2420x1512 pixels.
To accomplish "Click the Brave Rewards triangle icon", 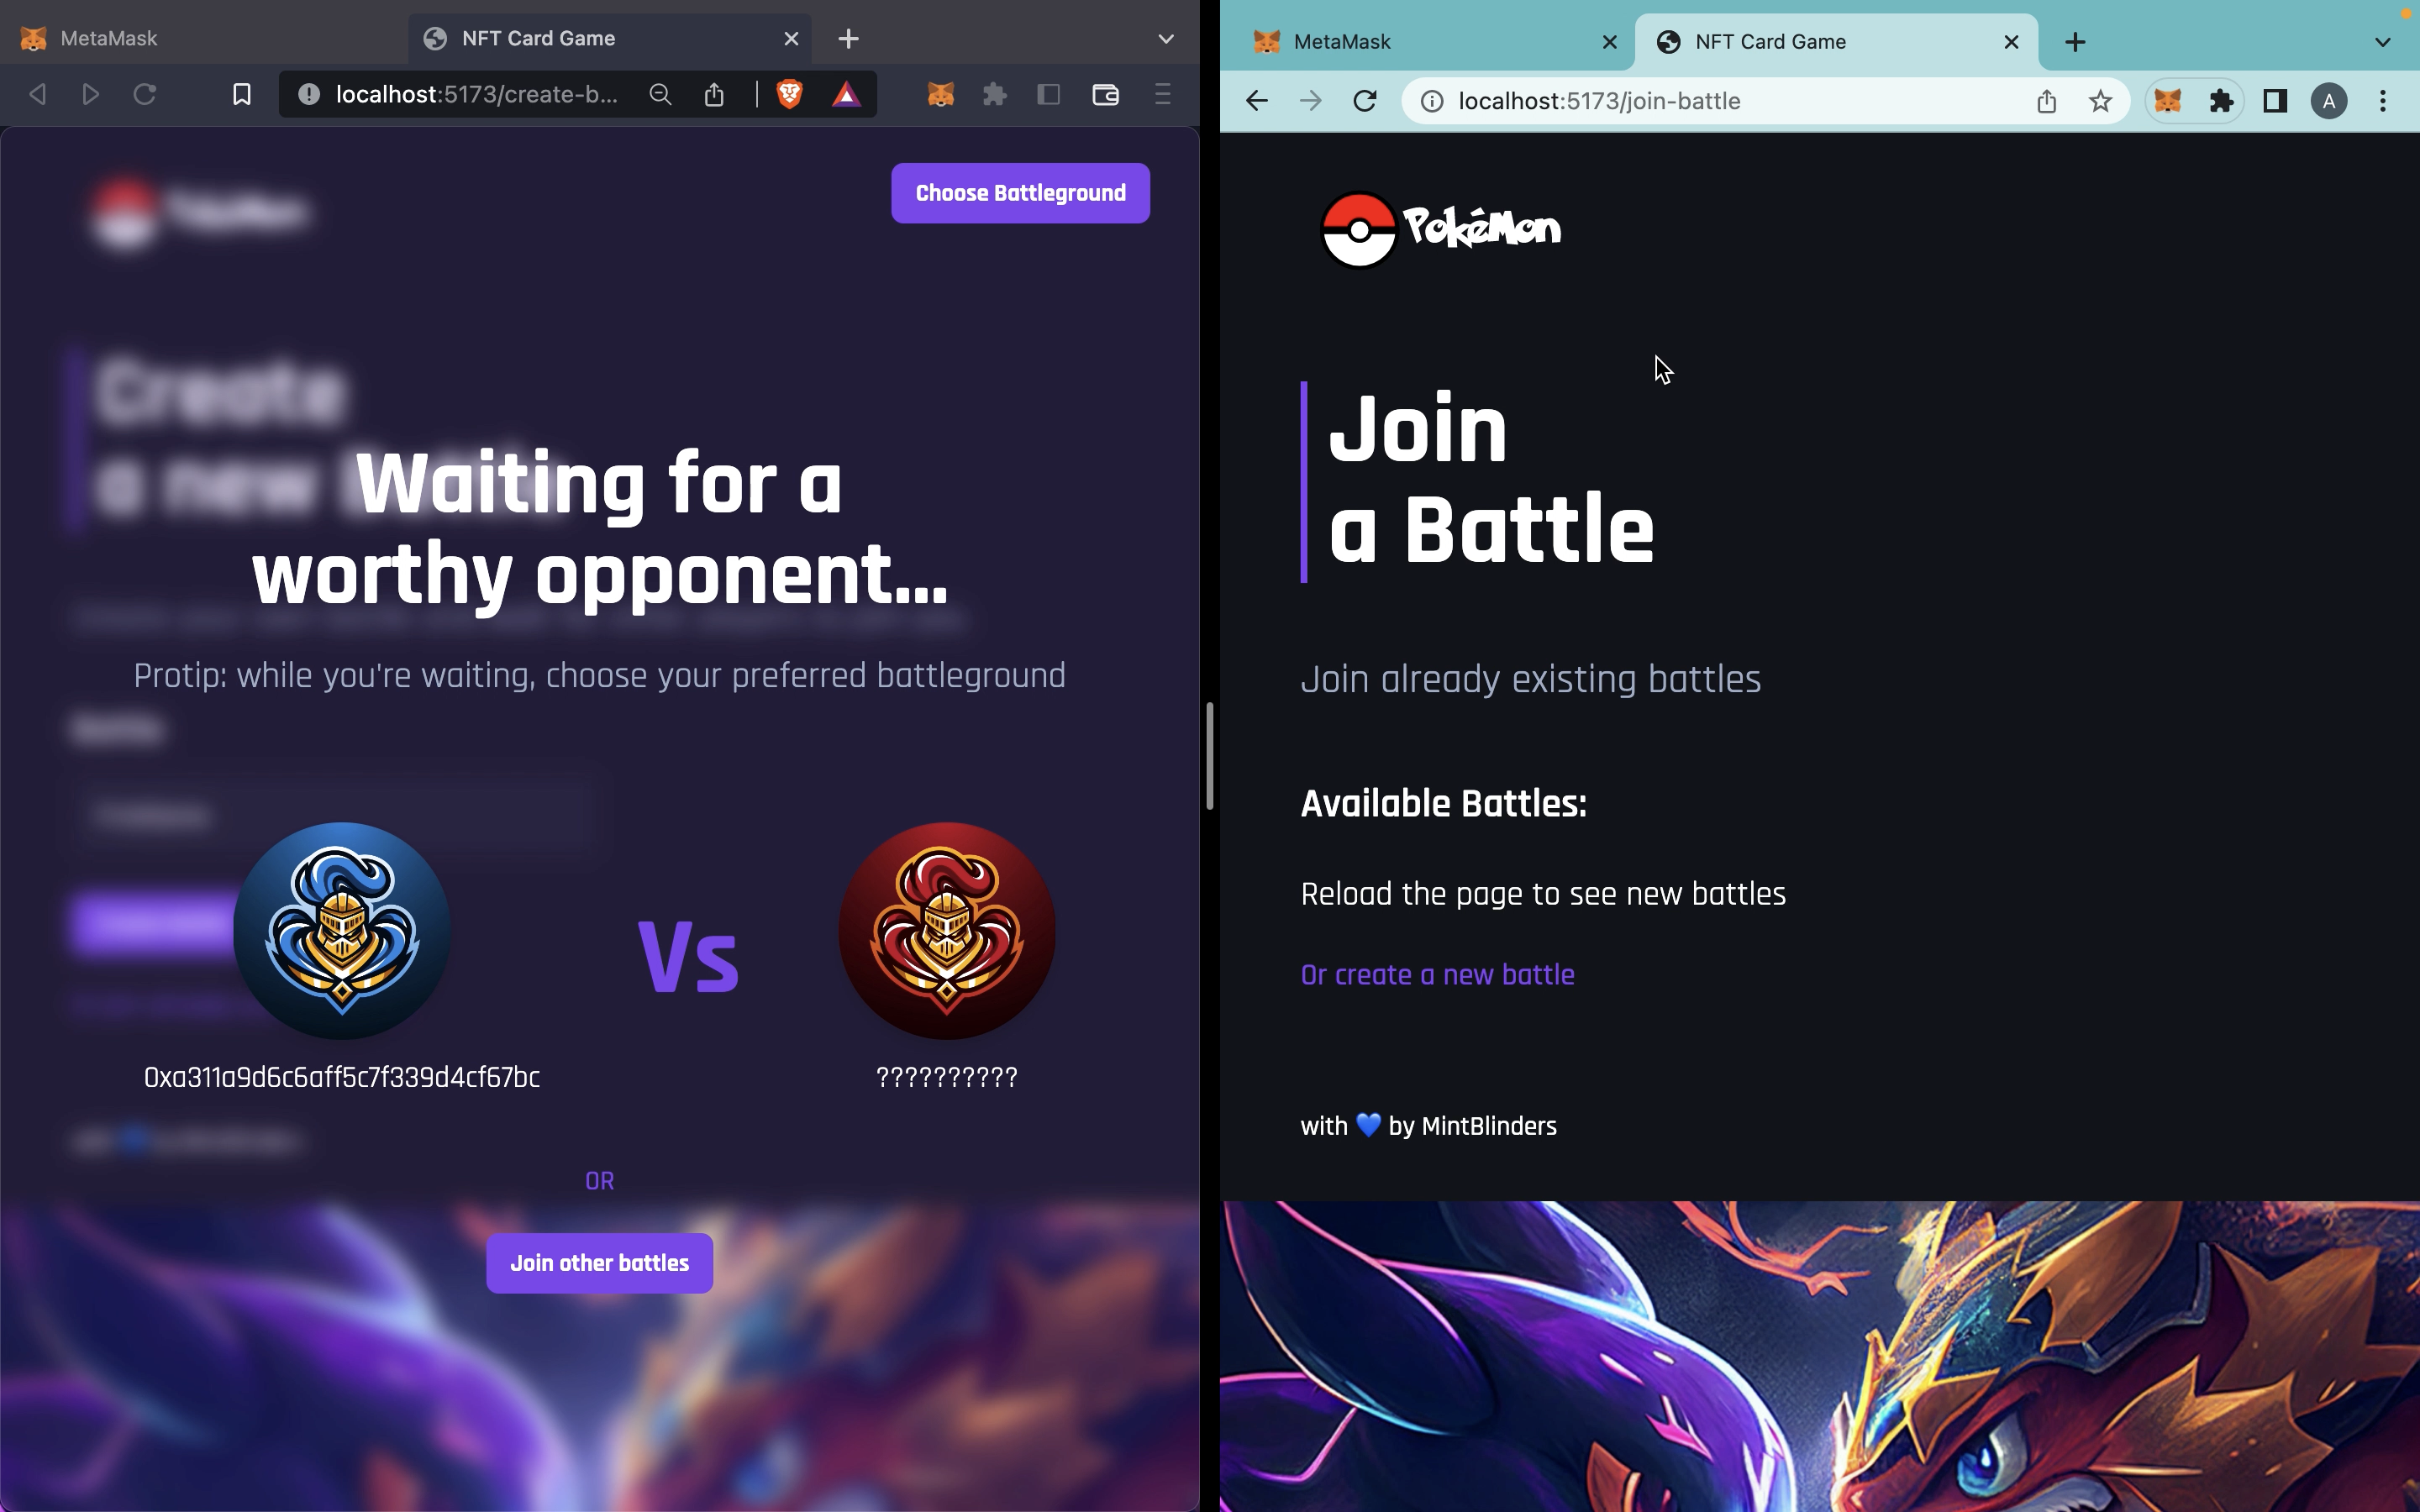I will coord(846,94).
